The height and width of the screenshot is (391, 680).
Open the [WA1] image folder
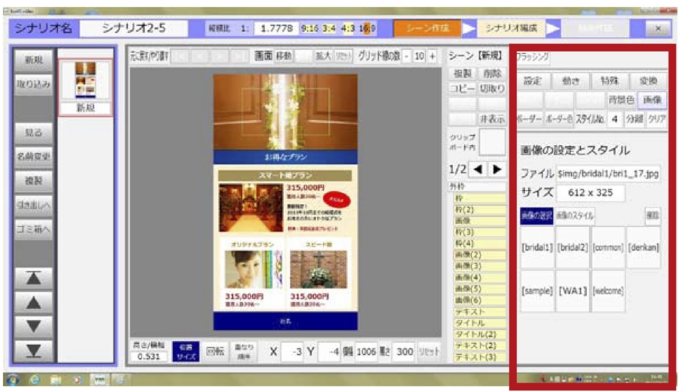coord(572,291)
